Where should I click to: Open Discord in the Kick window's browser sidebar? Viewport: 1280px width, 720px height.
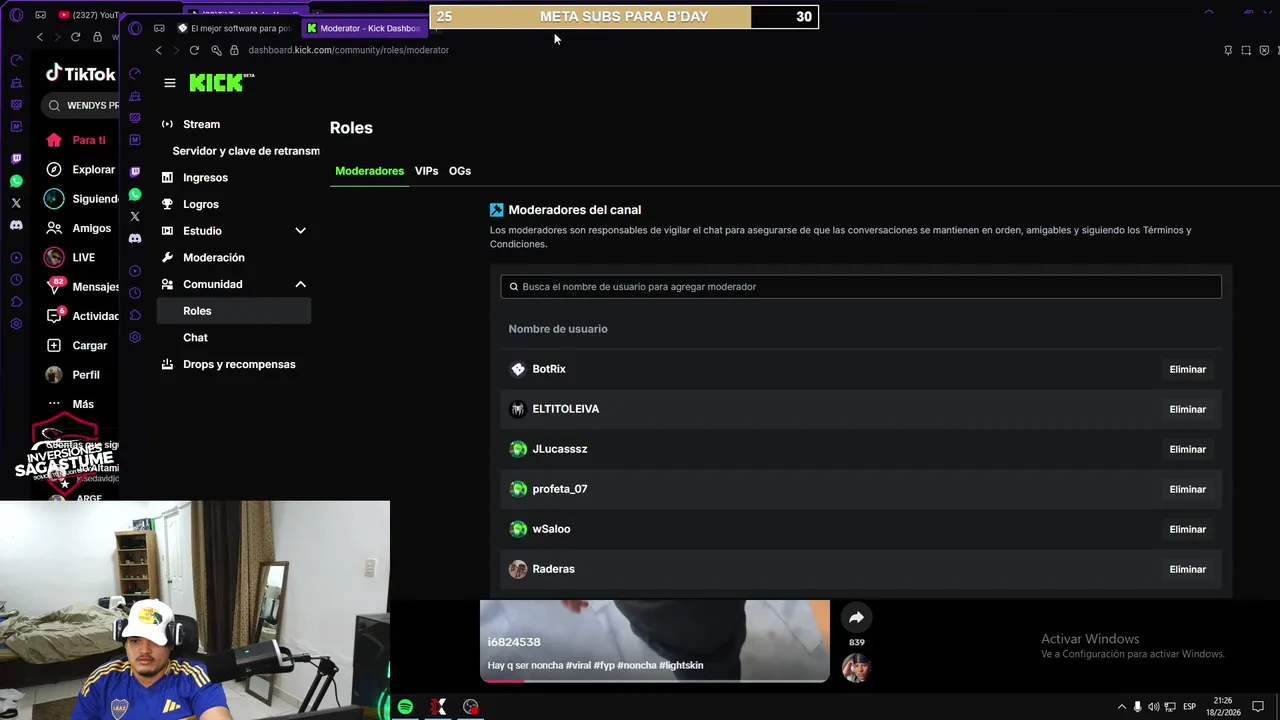point(135,238)
